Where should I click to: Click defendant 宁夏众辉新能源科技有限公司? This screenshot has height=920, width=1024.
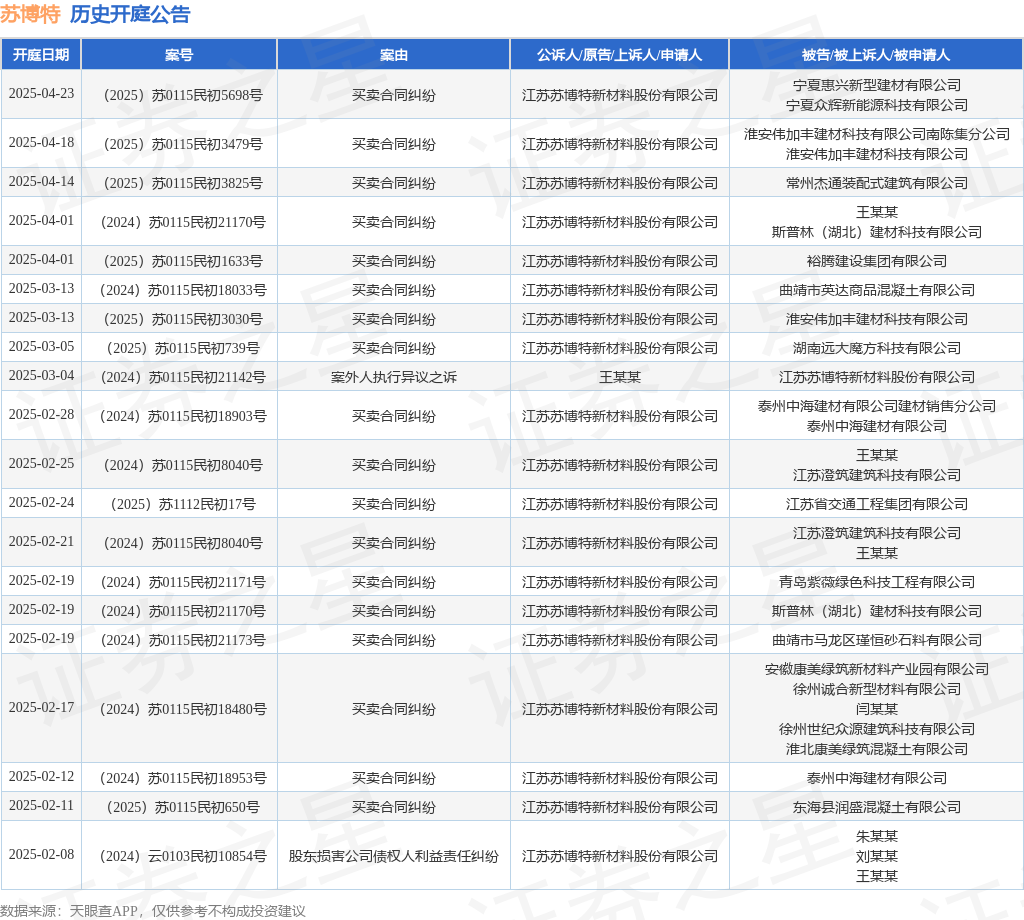click(876, 105)
